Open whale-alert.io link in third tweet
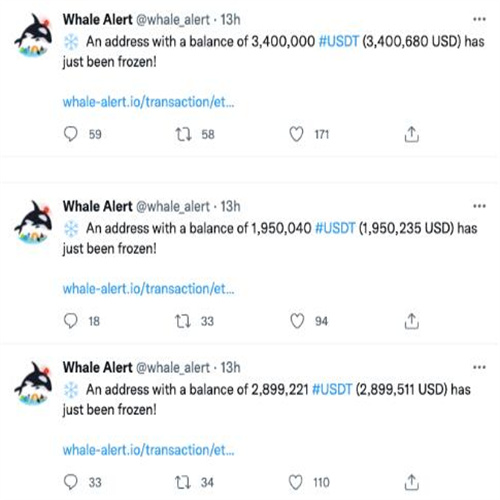500x500 pixels. (148, 450)
